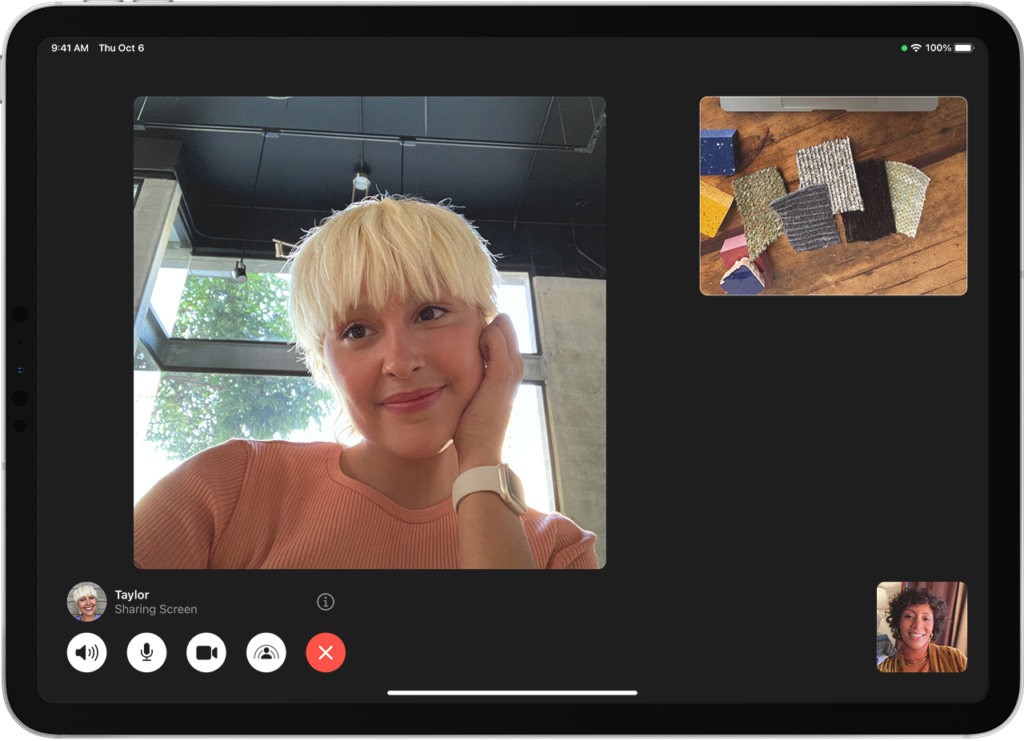Select Taylor's main video tile
This screenshot has width=1024, height=741.
click(x=369, y=332)
